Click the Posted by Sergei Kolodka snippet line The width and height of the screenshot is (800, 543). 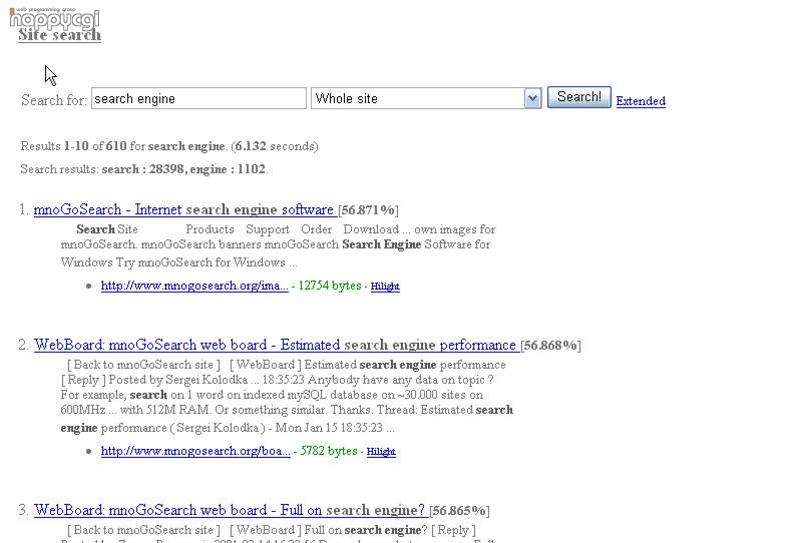pyautogui.click(x=277, y=380)
